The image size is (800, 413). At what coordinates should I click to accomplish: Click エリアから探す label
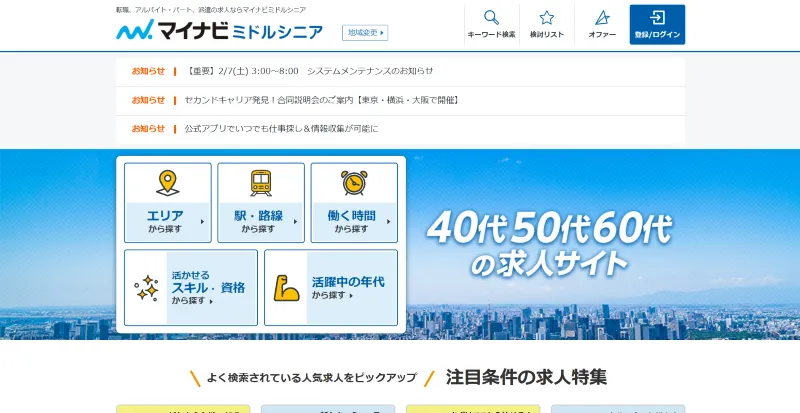click(x=165, y=222)
